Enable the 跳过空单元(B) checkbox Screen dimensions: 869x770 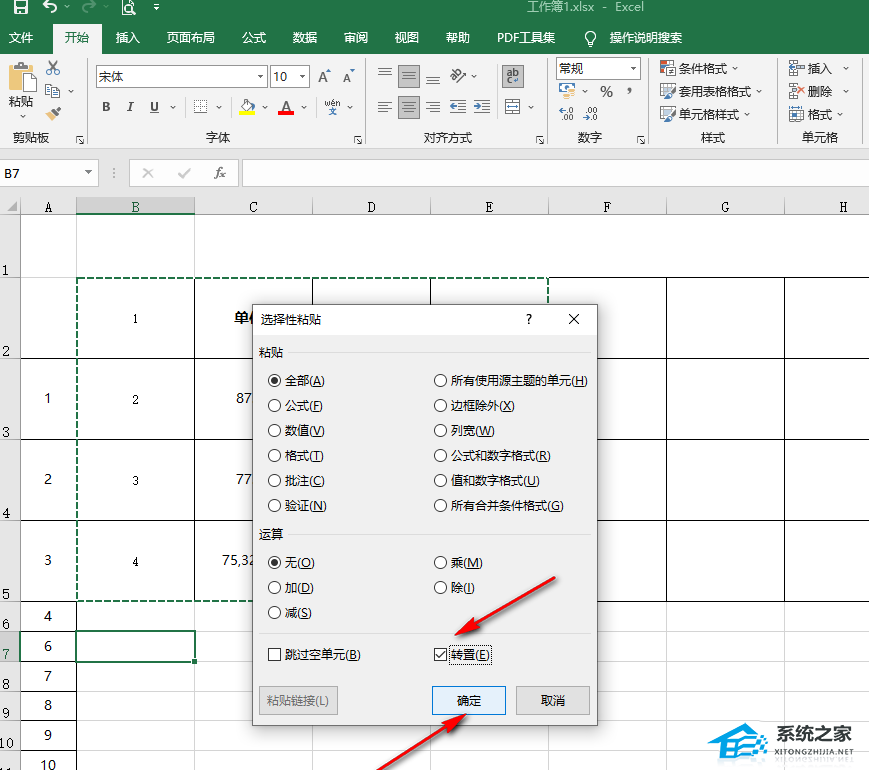(x=275, y=655)
